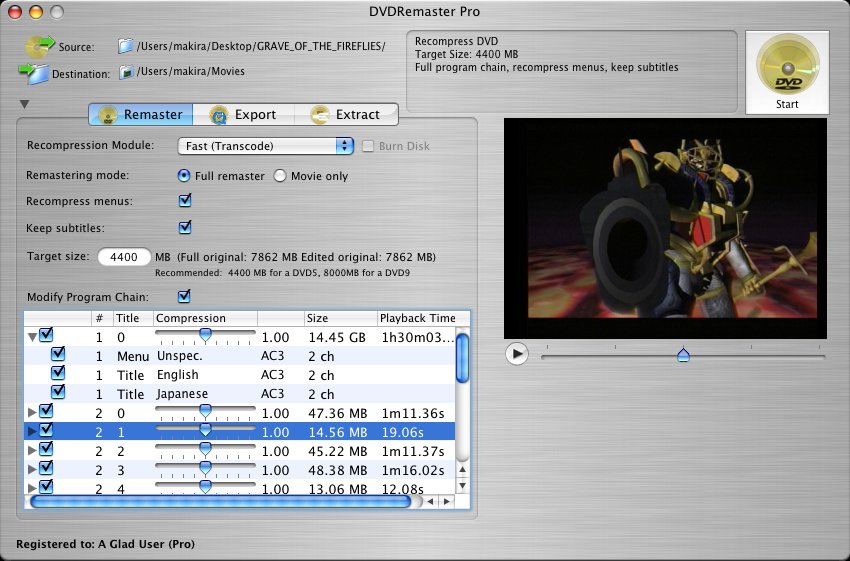Click compression slider of the 14.56 MB row
850x561 pixels.
[205, 431]
